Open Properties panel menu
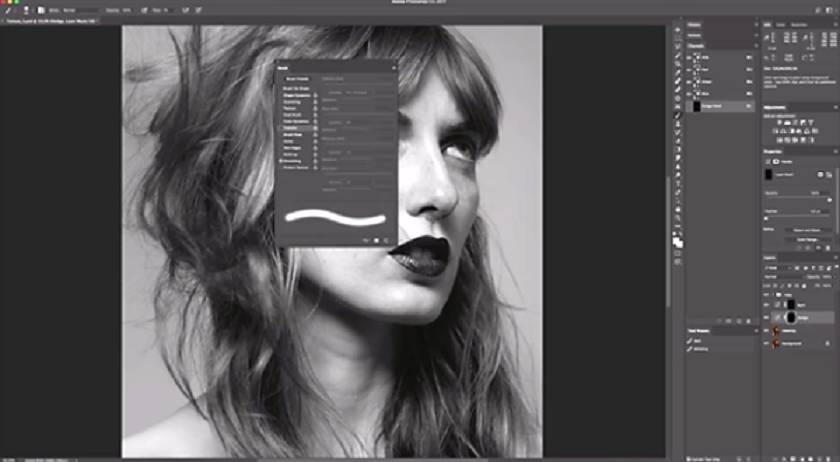Image resolution: width=840 pixels, height=462 pixels. coord(835,152)
